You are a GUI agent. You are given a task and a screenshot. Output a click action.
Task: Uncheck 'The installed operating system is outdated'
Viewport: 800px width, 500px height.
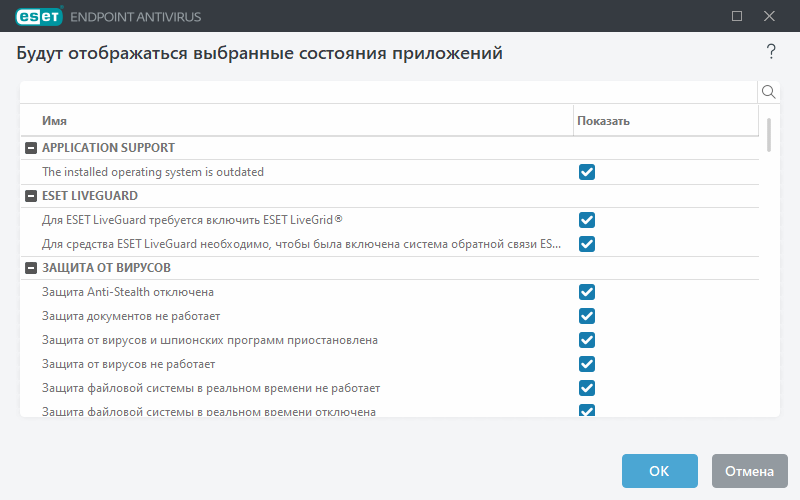(587, 172)
